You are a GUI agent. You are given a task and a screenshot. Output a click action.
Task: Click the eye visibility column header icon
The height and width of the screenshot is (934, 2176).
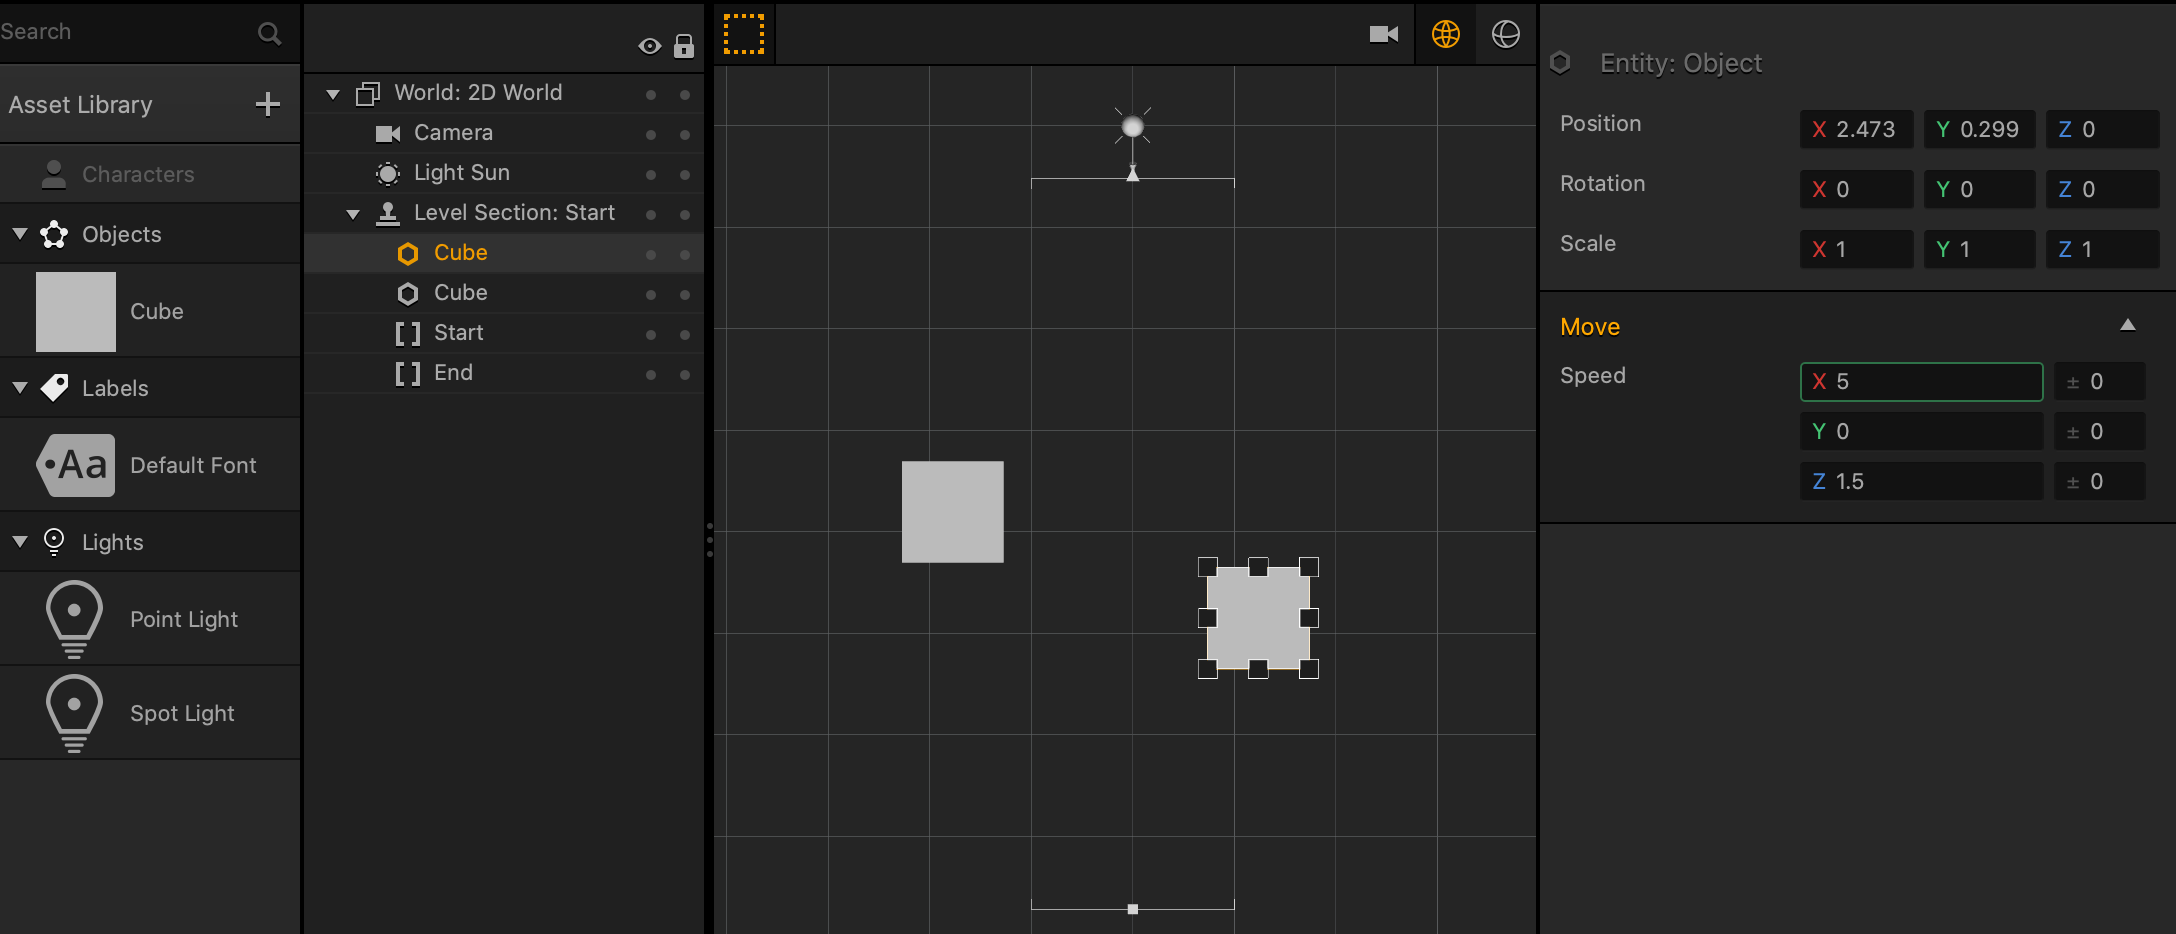pos(649,46)
